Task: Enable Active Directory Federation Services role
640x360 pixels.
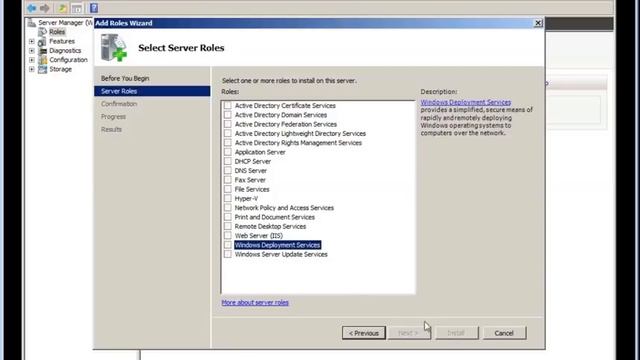Action: pyautogui.click(x=228, y=124)
